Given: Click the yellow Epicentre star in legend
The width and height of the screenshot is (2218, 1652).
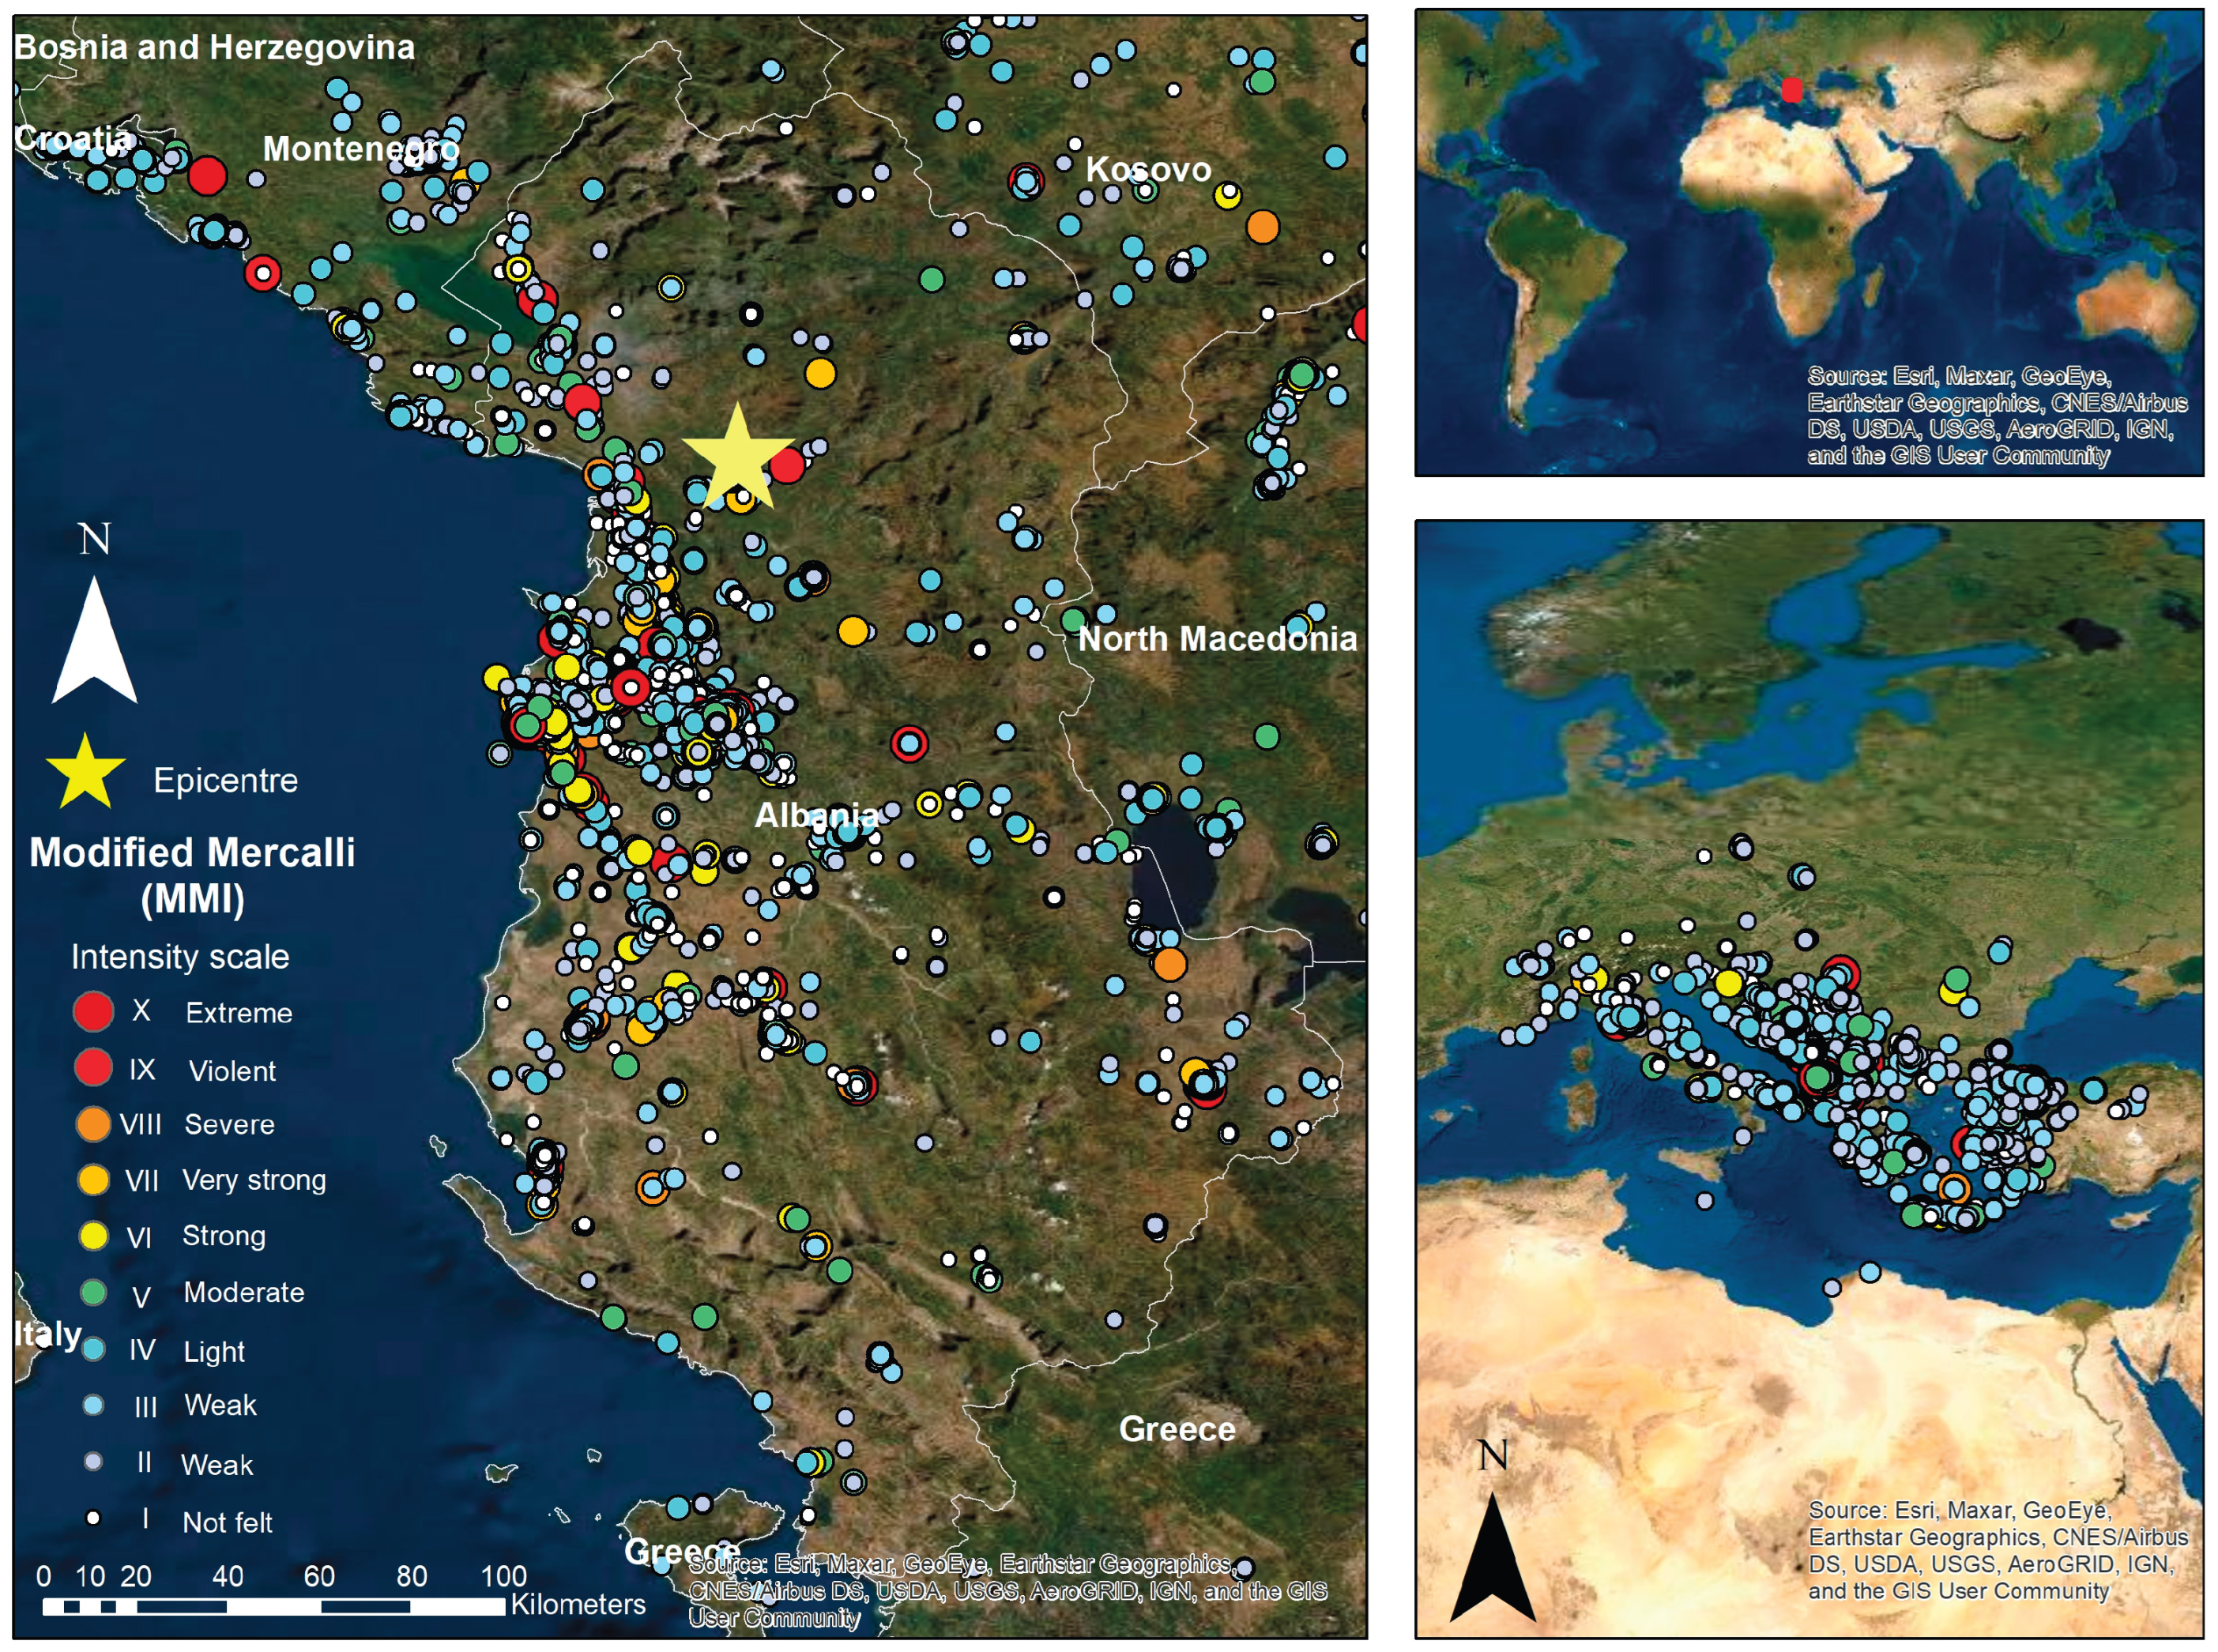Looking at the screenshot, I should tap(85, 774).
